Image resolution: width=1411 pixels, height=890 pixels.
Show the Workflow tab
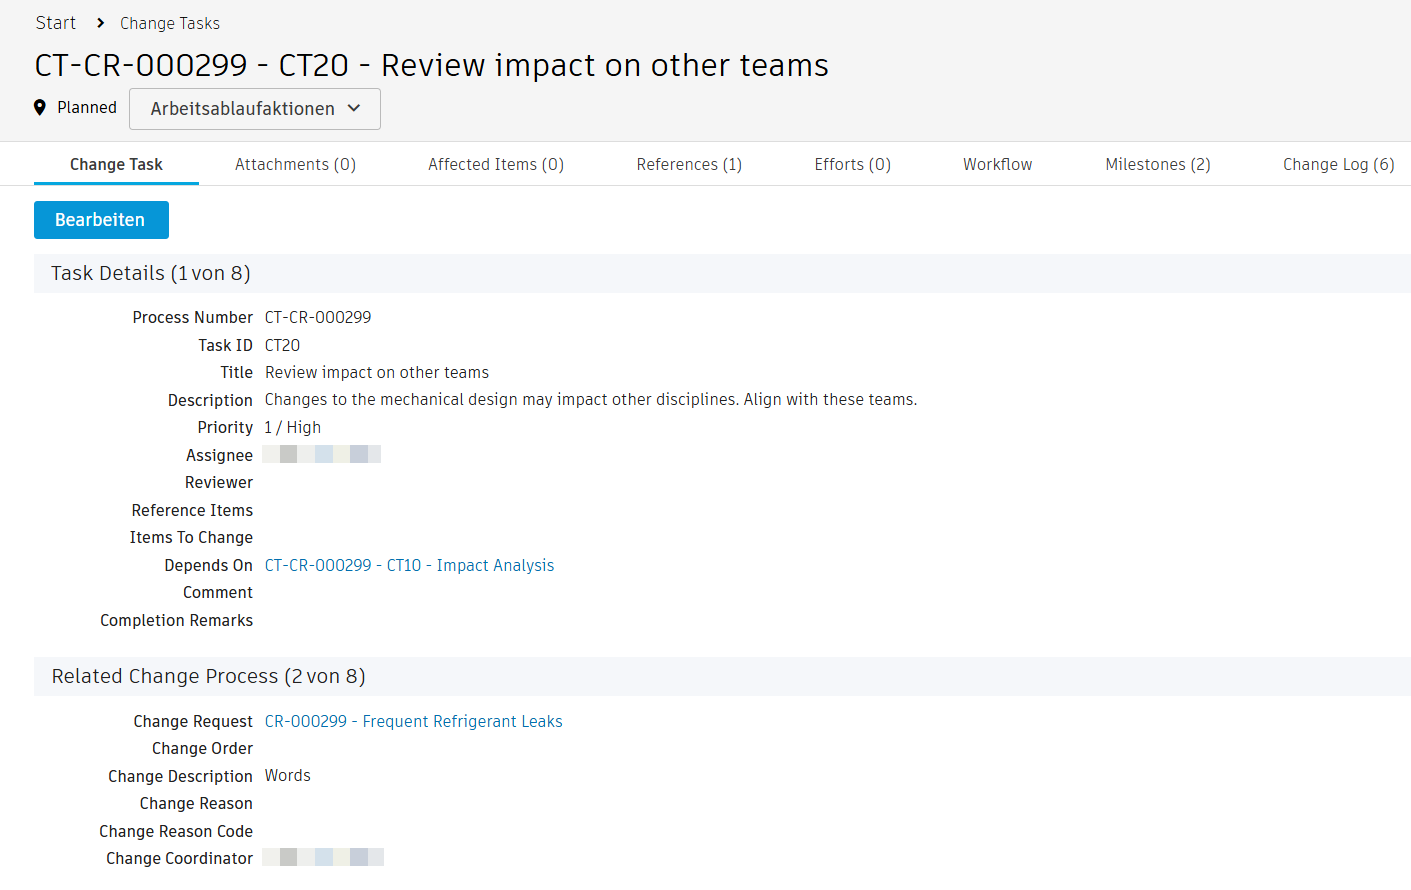[997, 165]
